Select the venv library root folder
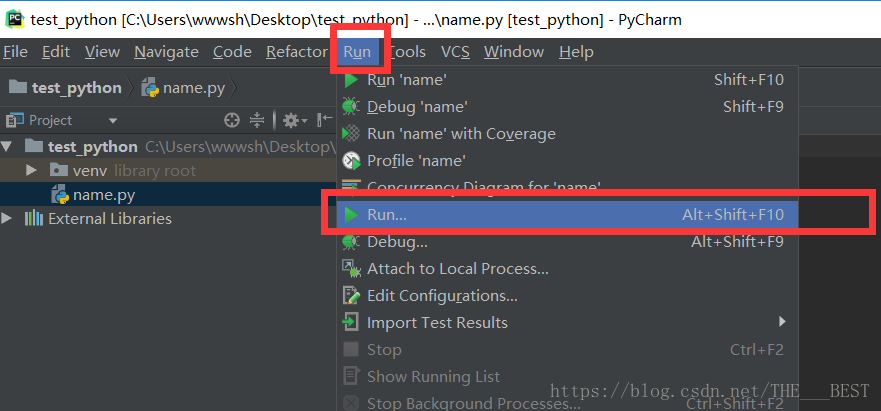Screen dimensions: 881x411 point(168,171)
